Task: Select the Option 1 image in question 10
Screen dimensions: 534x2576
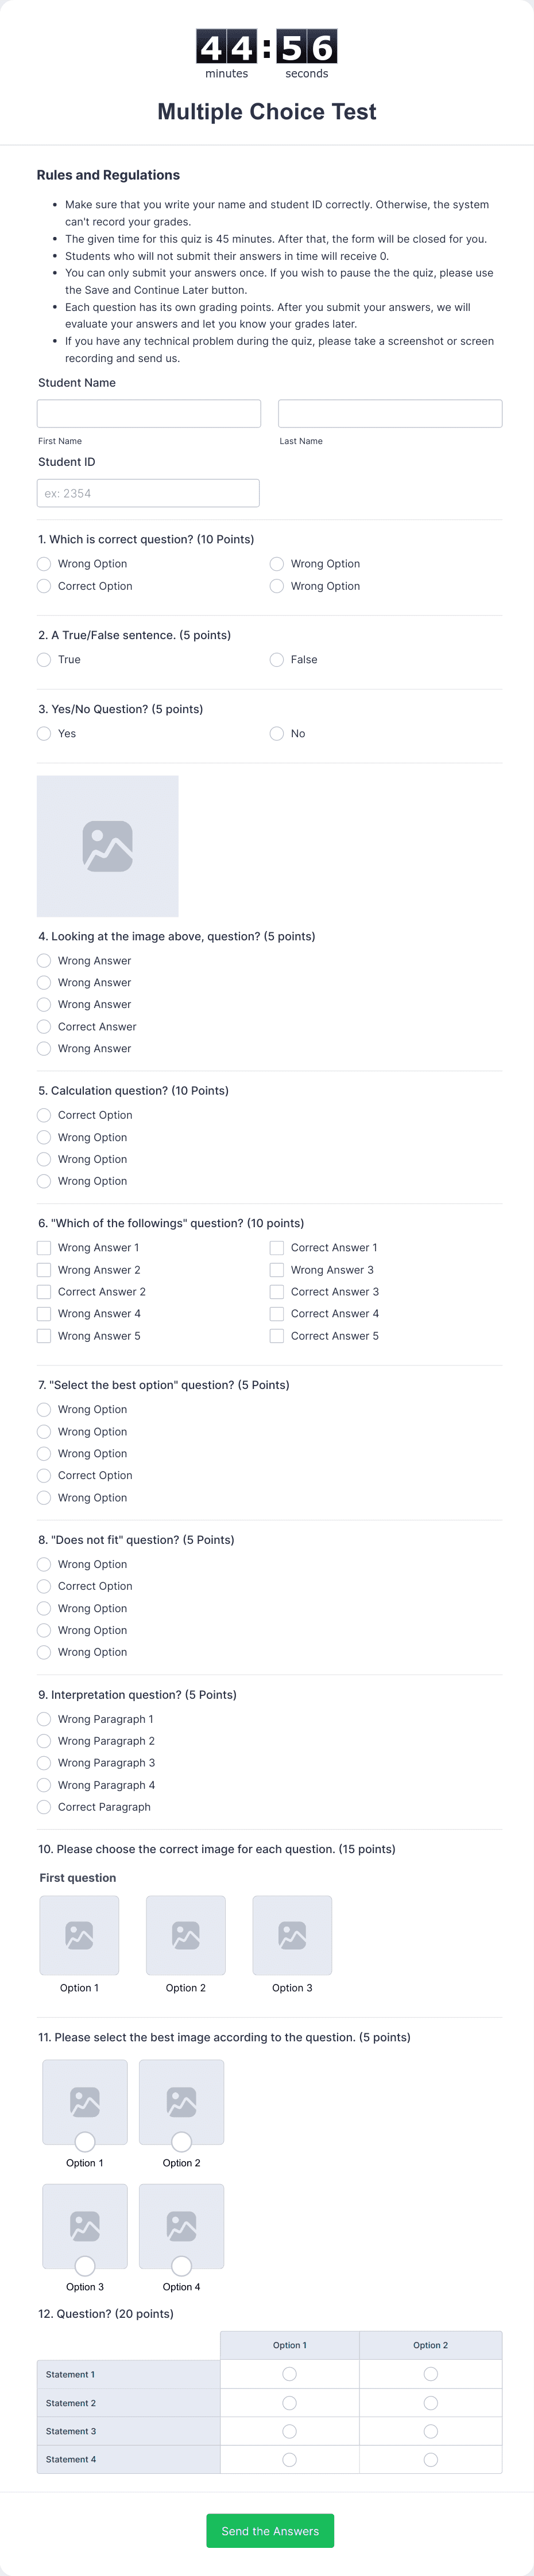Action: 79,1934
